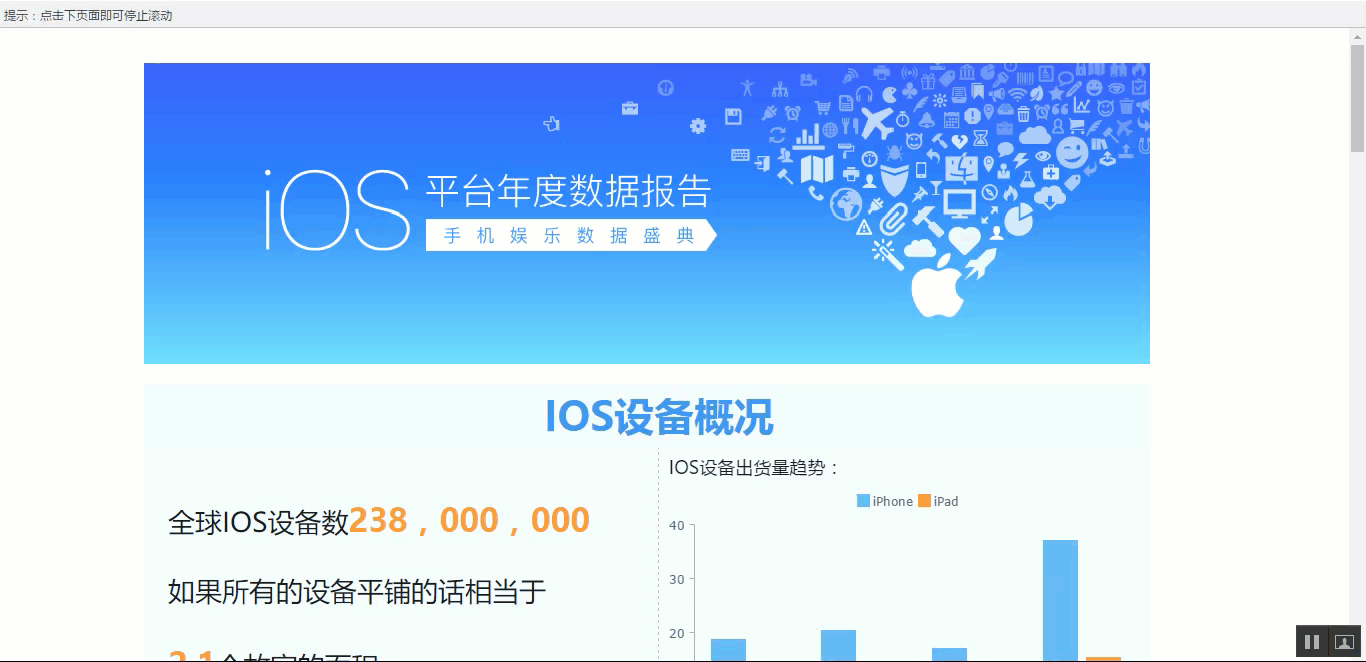Image resolution: width=1366 pixels, height=662 pixels.
Task: Click the hint text "提示:点击下页面即可停止滚动"
Action: (88, 15)
